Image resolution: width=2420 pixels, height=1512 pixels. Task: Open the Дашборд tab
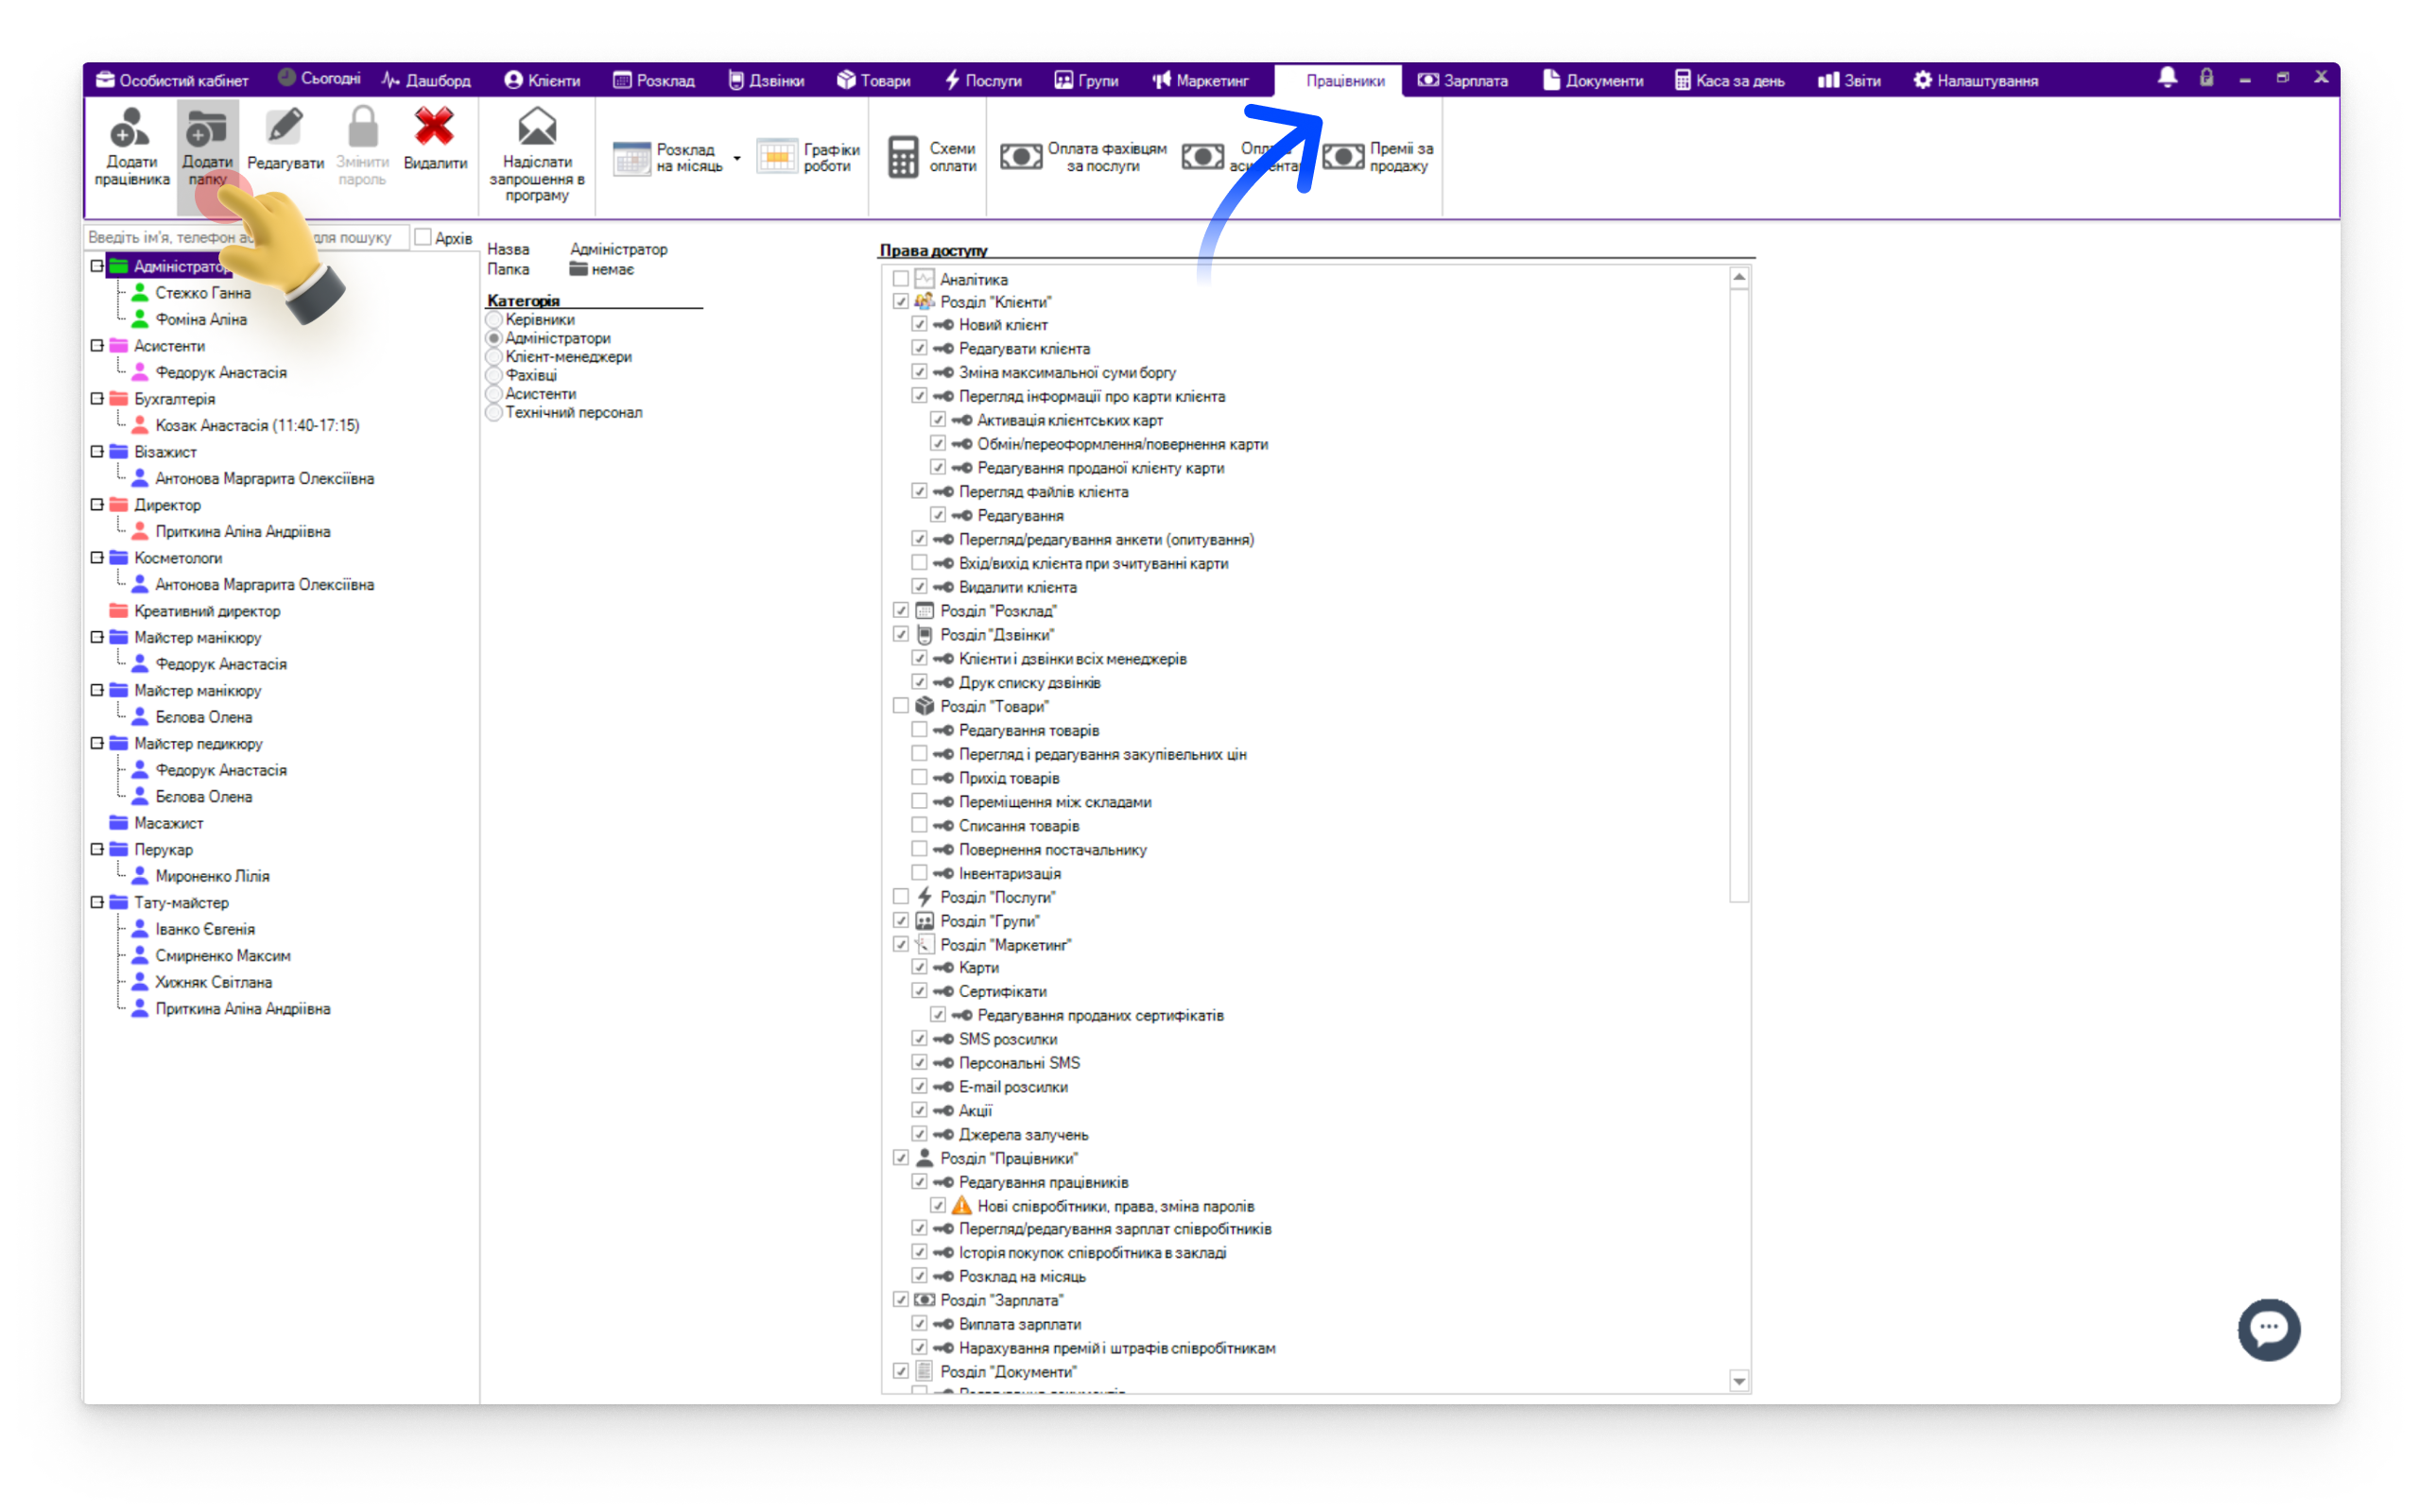click(x=426, y=80)
